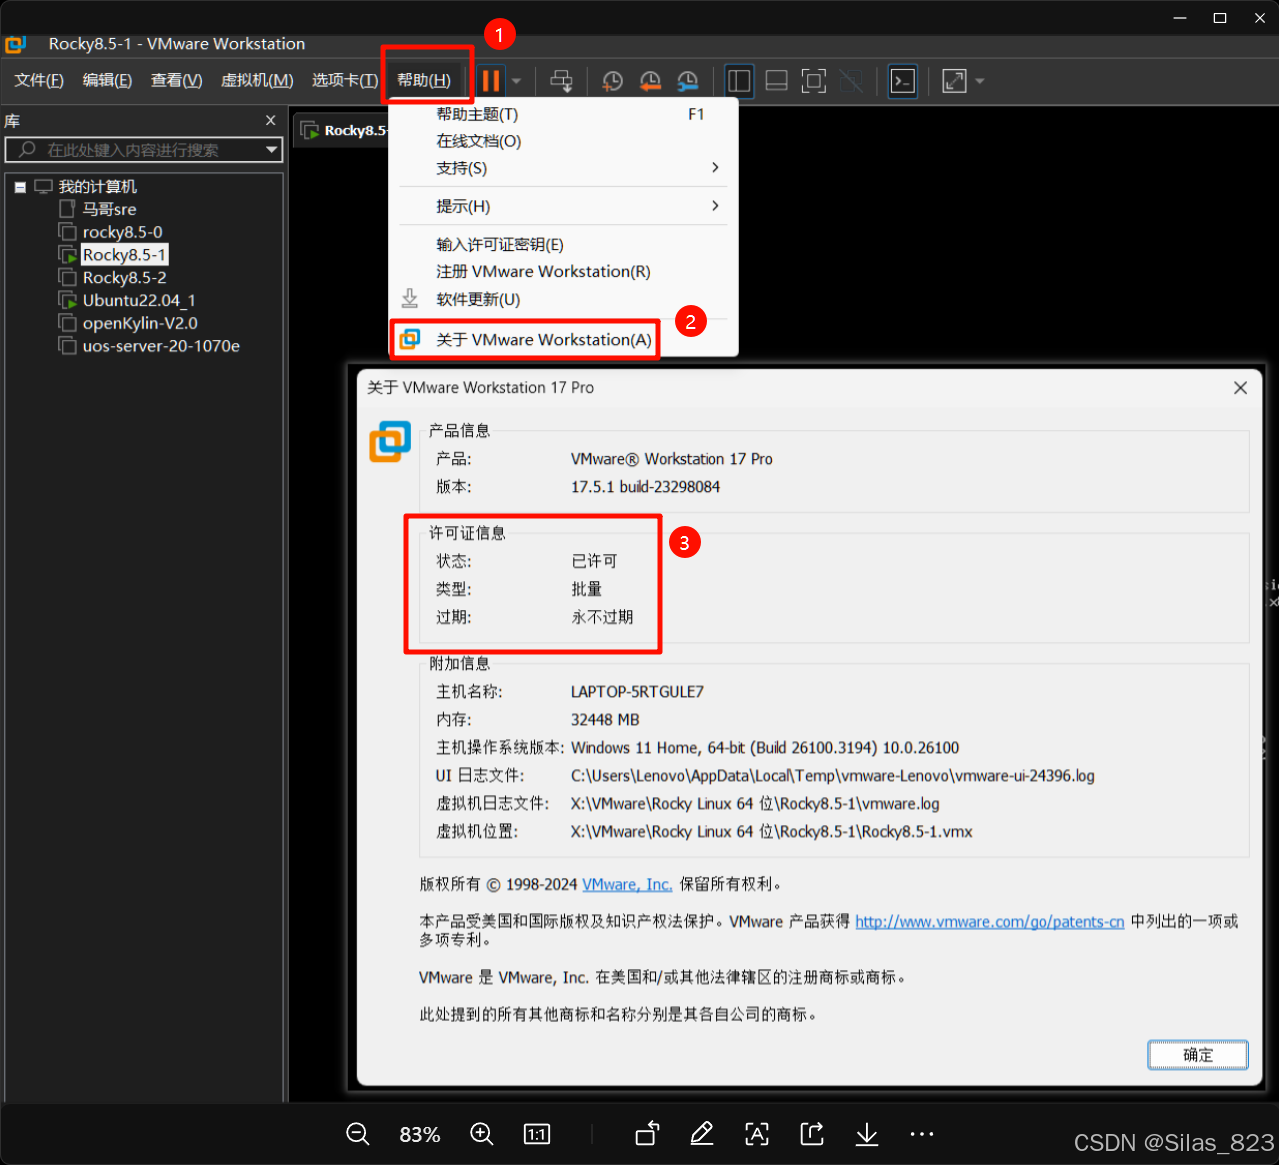Image resolution: width=1279 pixels, height=1165 pixels.
Task: Open snapshot manager with the clock-wrench icon
Action: point(688,81)
